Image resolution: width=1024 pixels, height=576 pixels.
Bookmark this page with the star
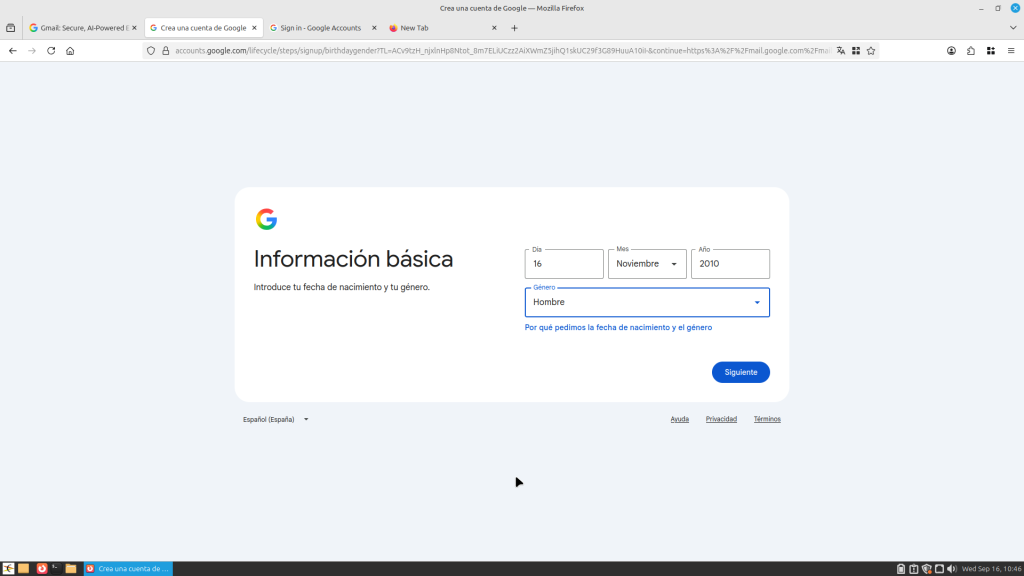871,51
